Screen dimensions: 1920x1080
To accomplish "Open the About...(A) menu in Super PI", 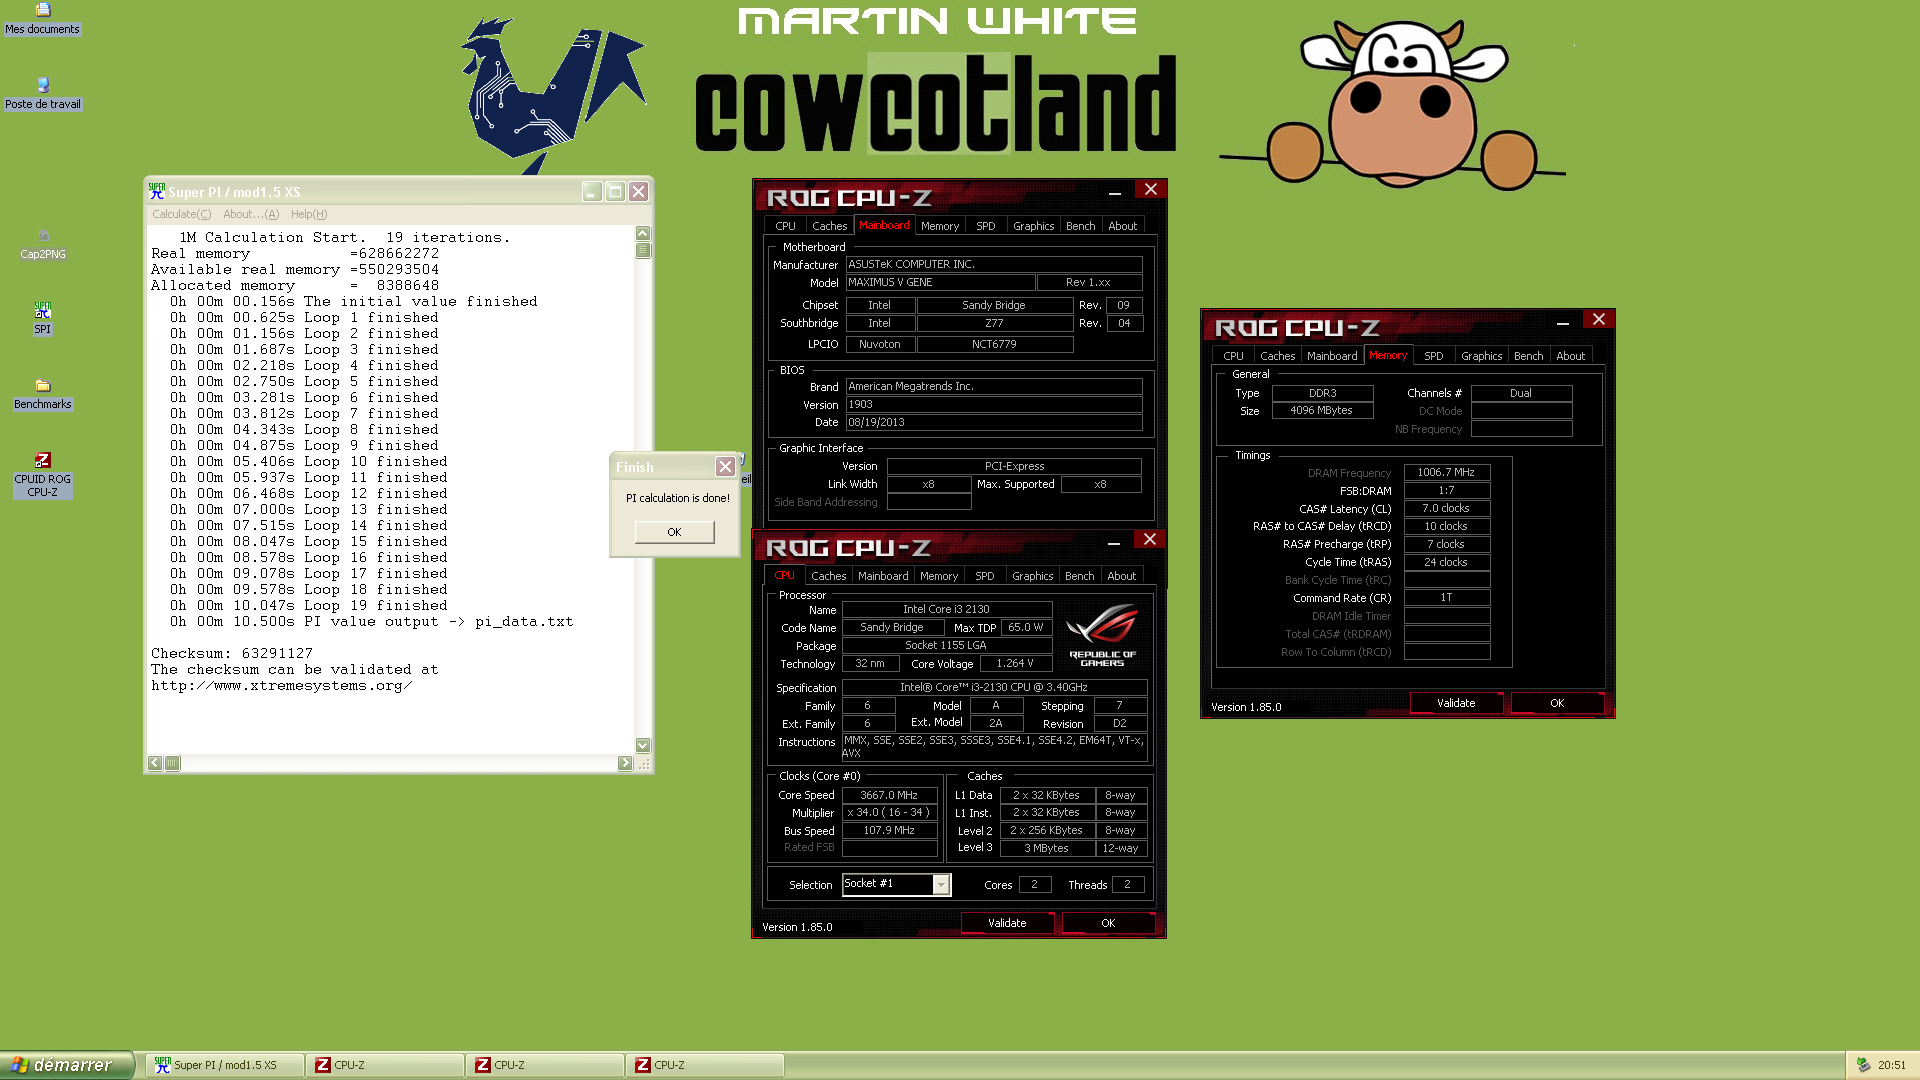I will [251, 214].
